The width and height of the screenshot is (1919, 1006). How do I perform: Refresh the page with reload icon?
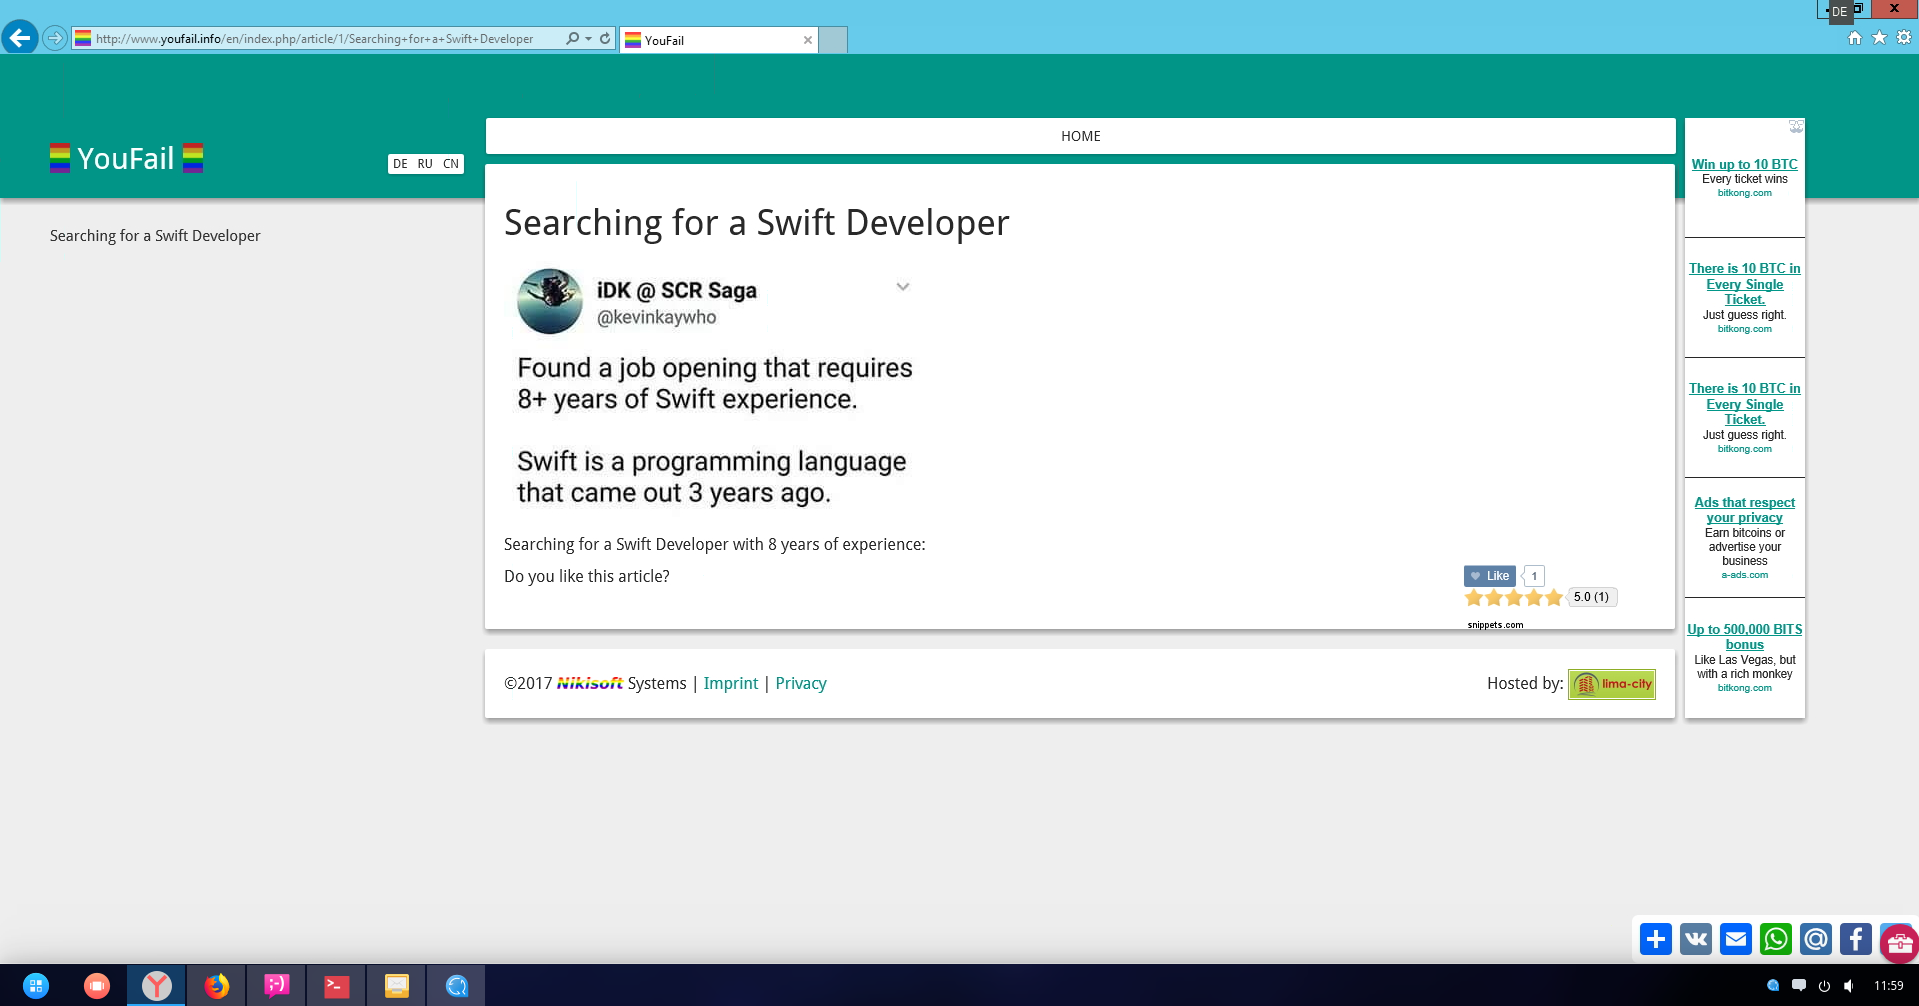605,39
